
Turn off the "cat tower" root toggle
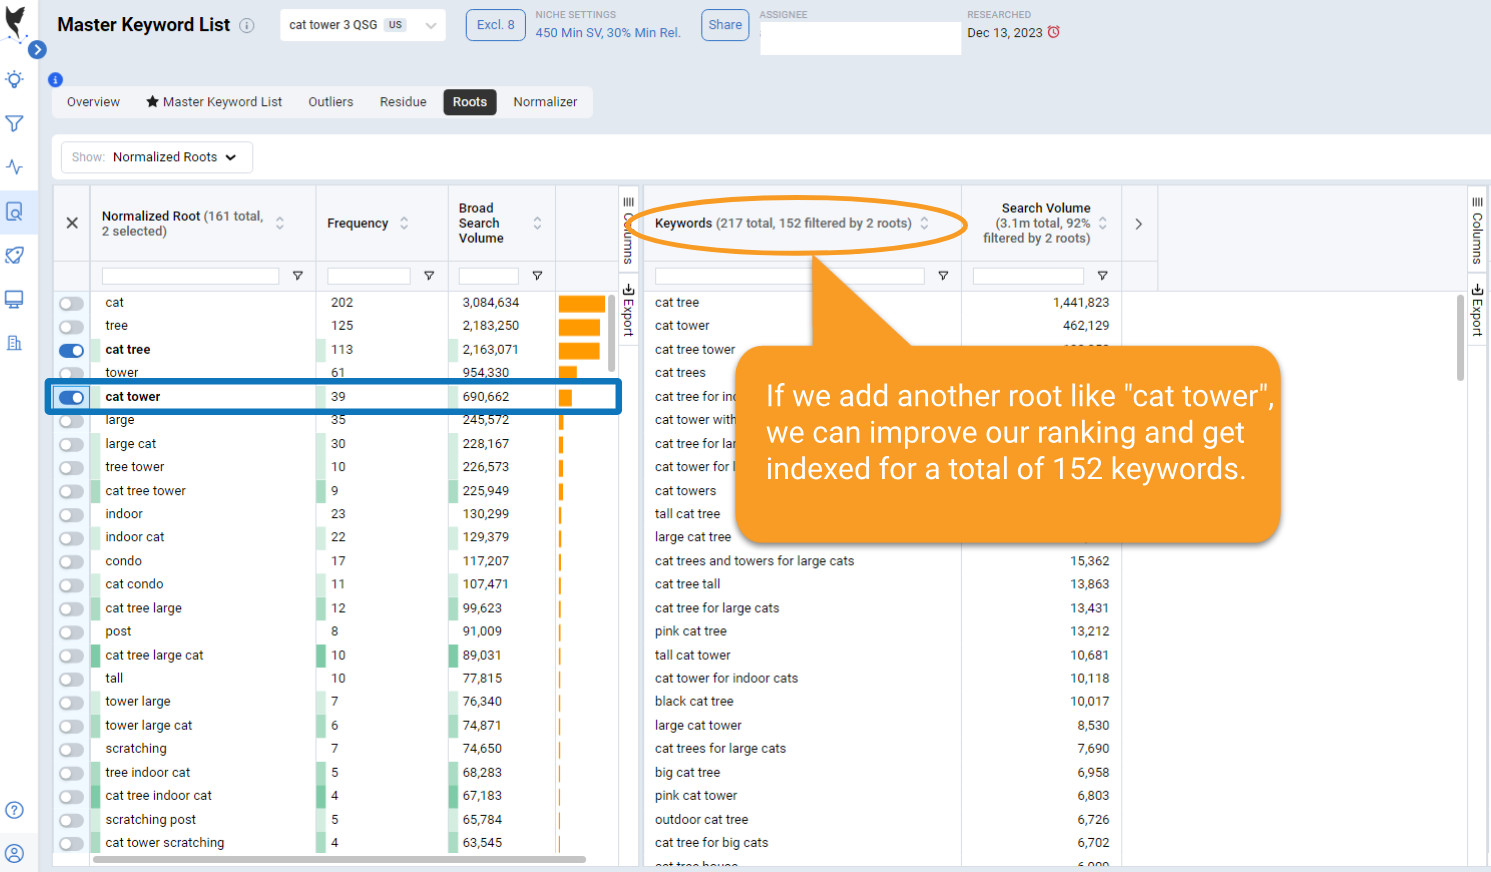point(71,397)
